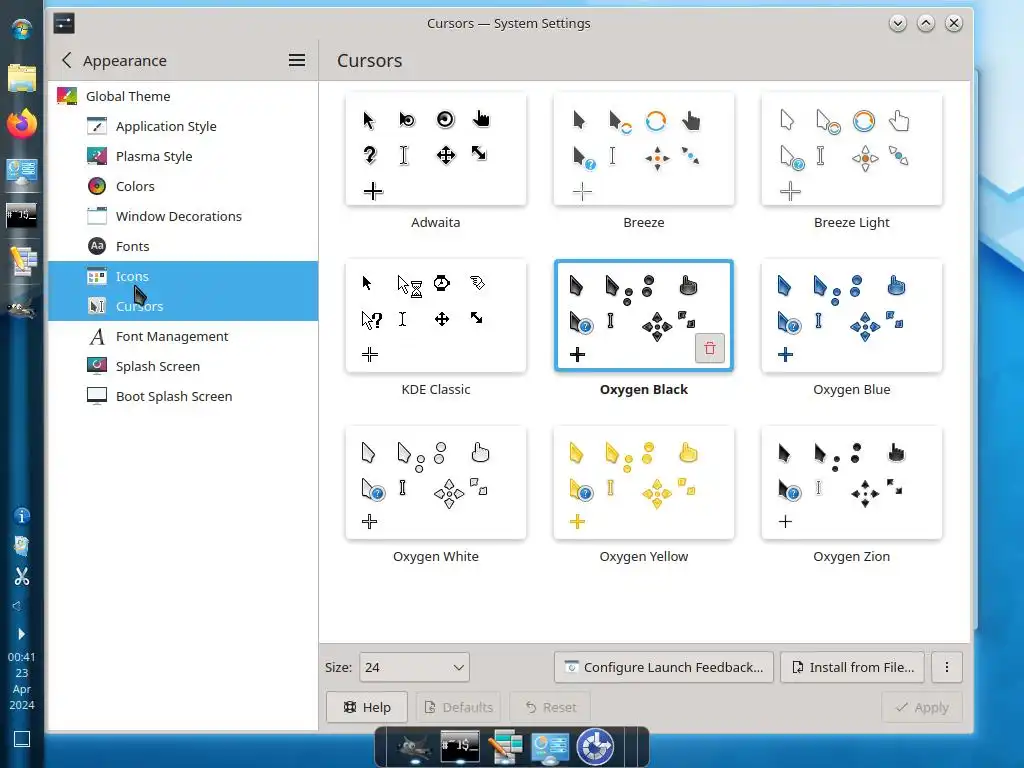
Task: Open the three-dot more options menu
Action: [x=947, y=667]
